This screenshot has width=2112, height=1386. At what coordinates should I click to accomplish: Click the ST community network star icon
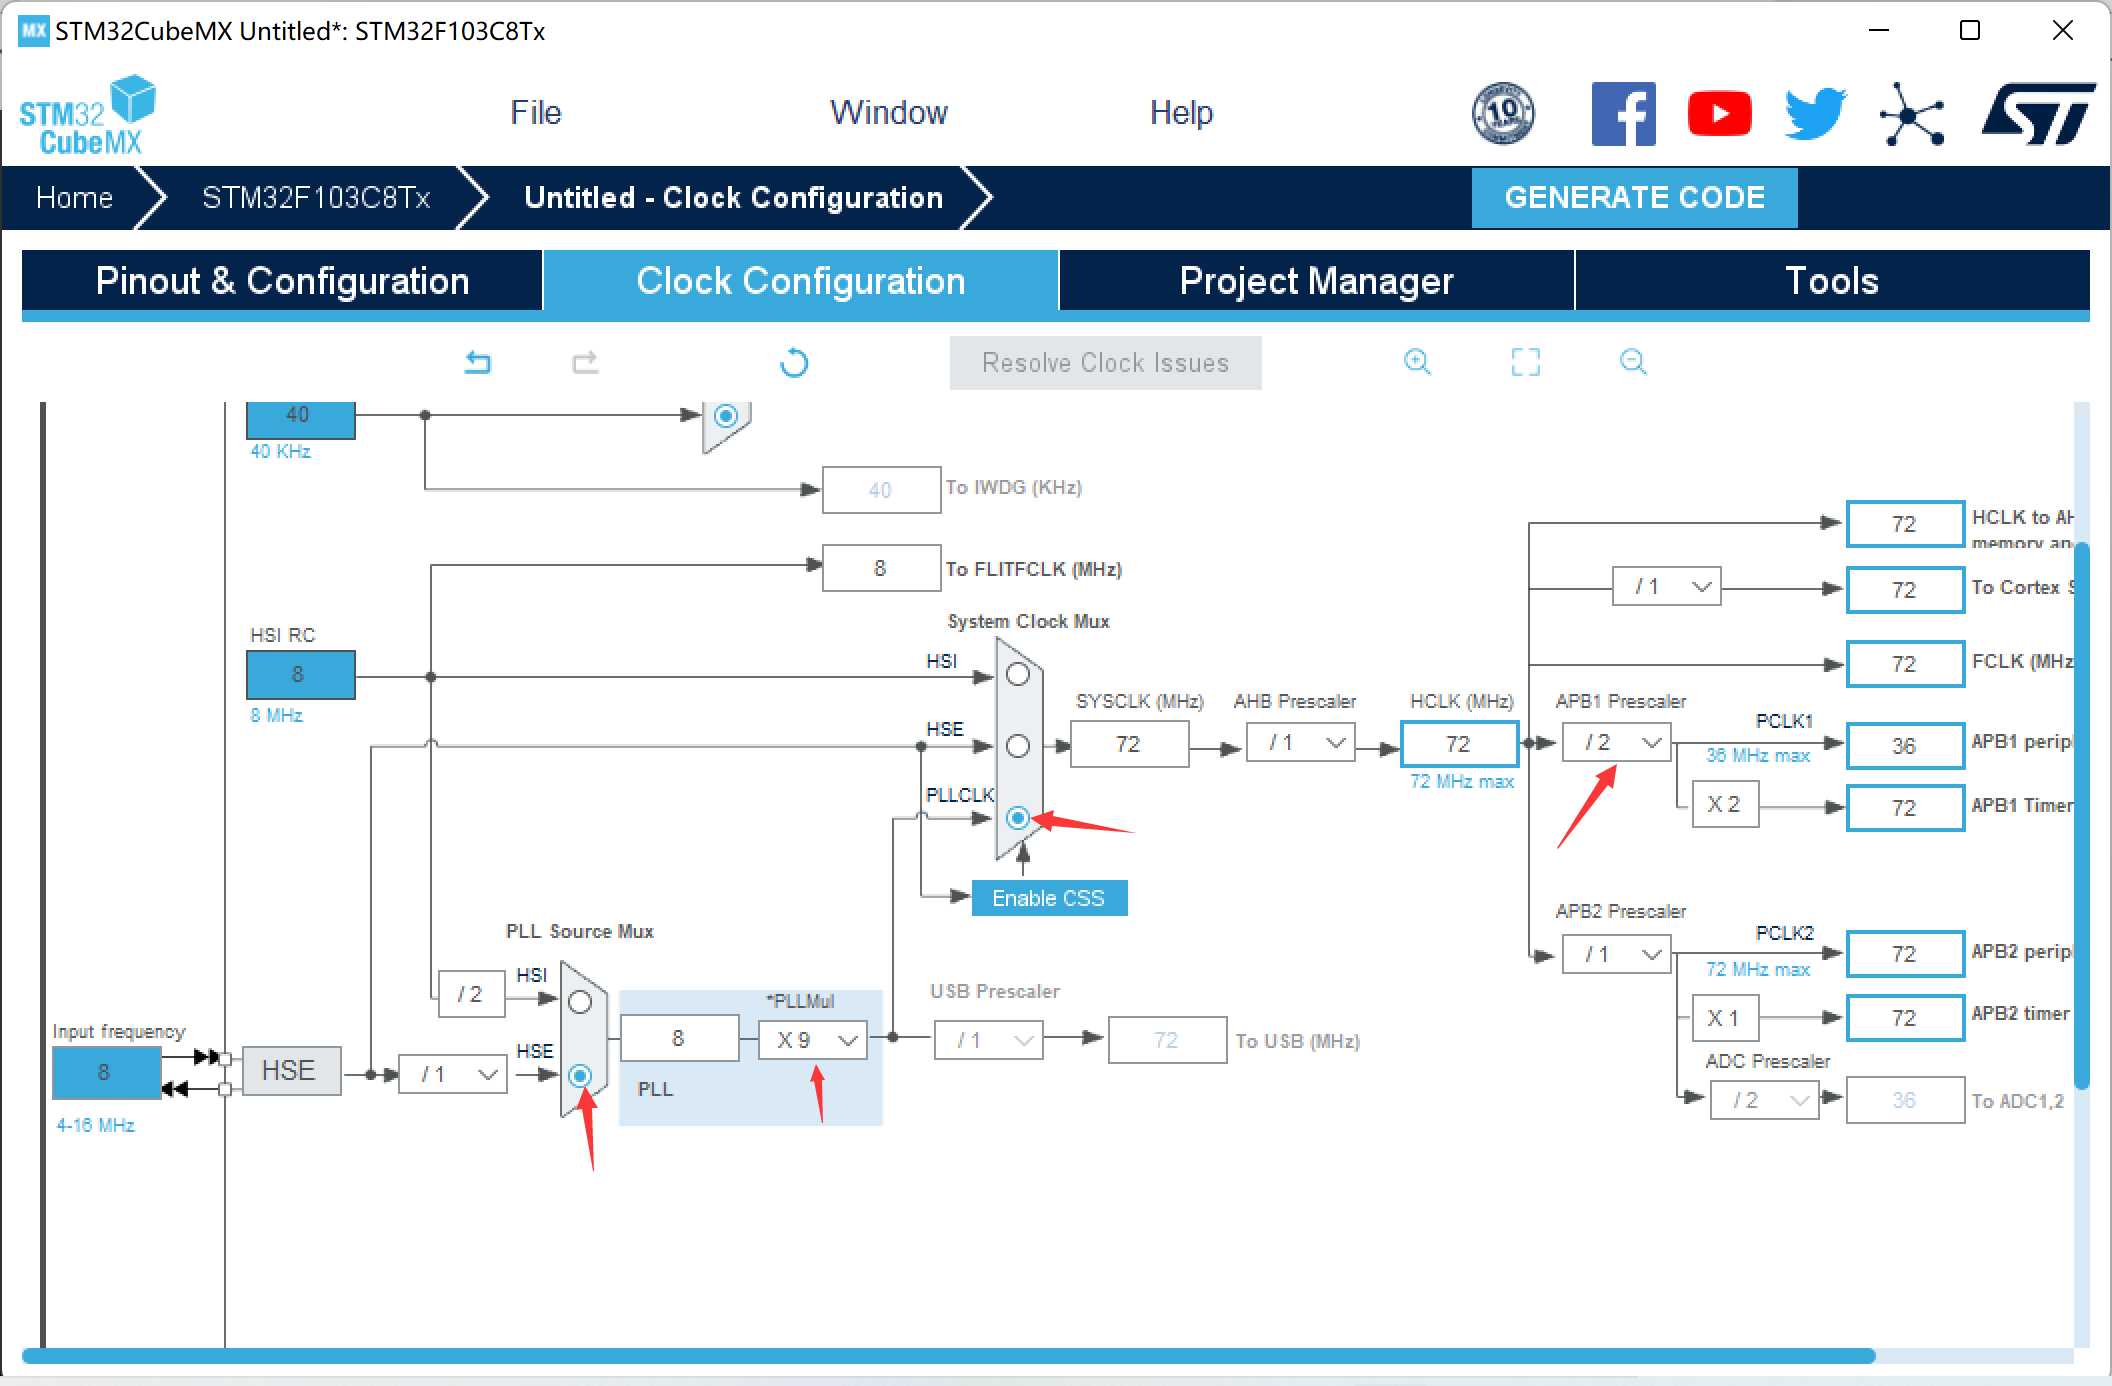(1912, 114)
